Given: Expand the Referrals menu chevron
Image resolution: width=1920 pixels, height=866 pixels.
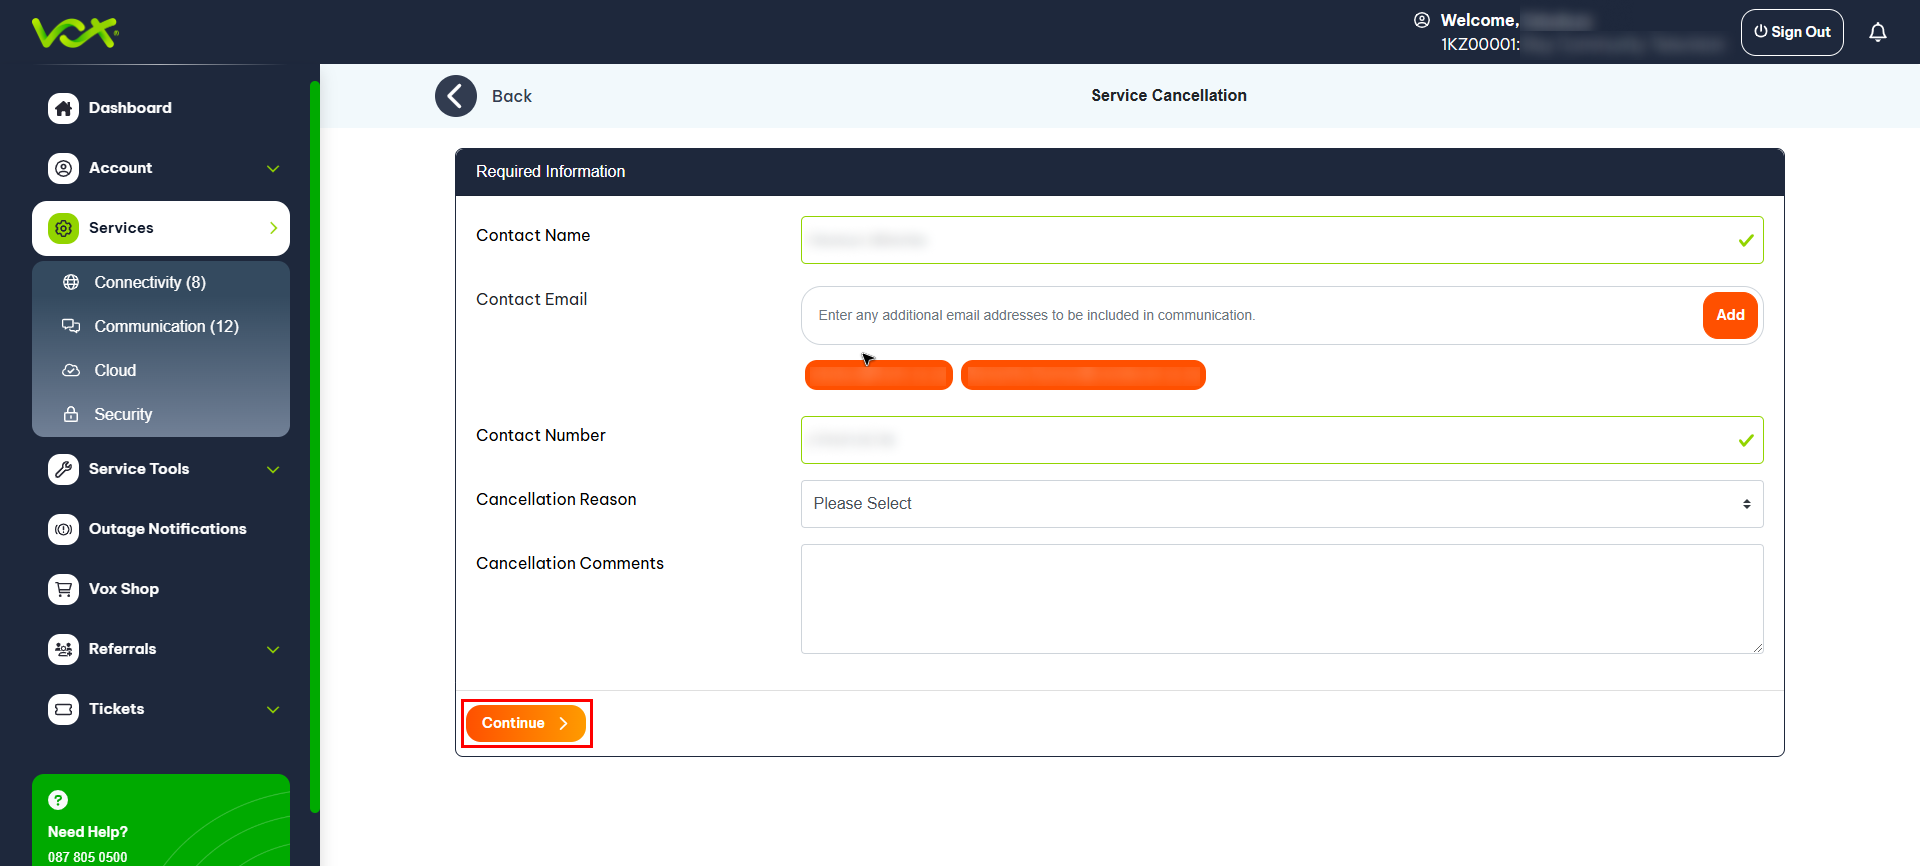Looking at the screenshot, I should pos(273,649).
